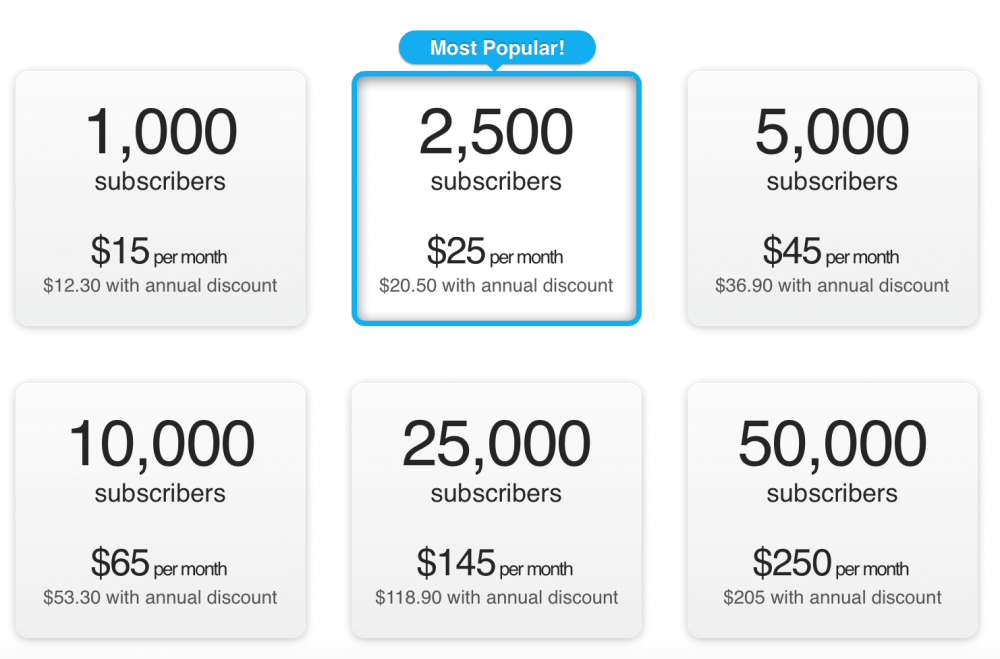
Task: Click the $145 per month price
Action: coord(495,563)
